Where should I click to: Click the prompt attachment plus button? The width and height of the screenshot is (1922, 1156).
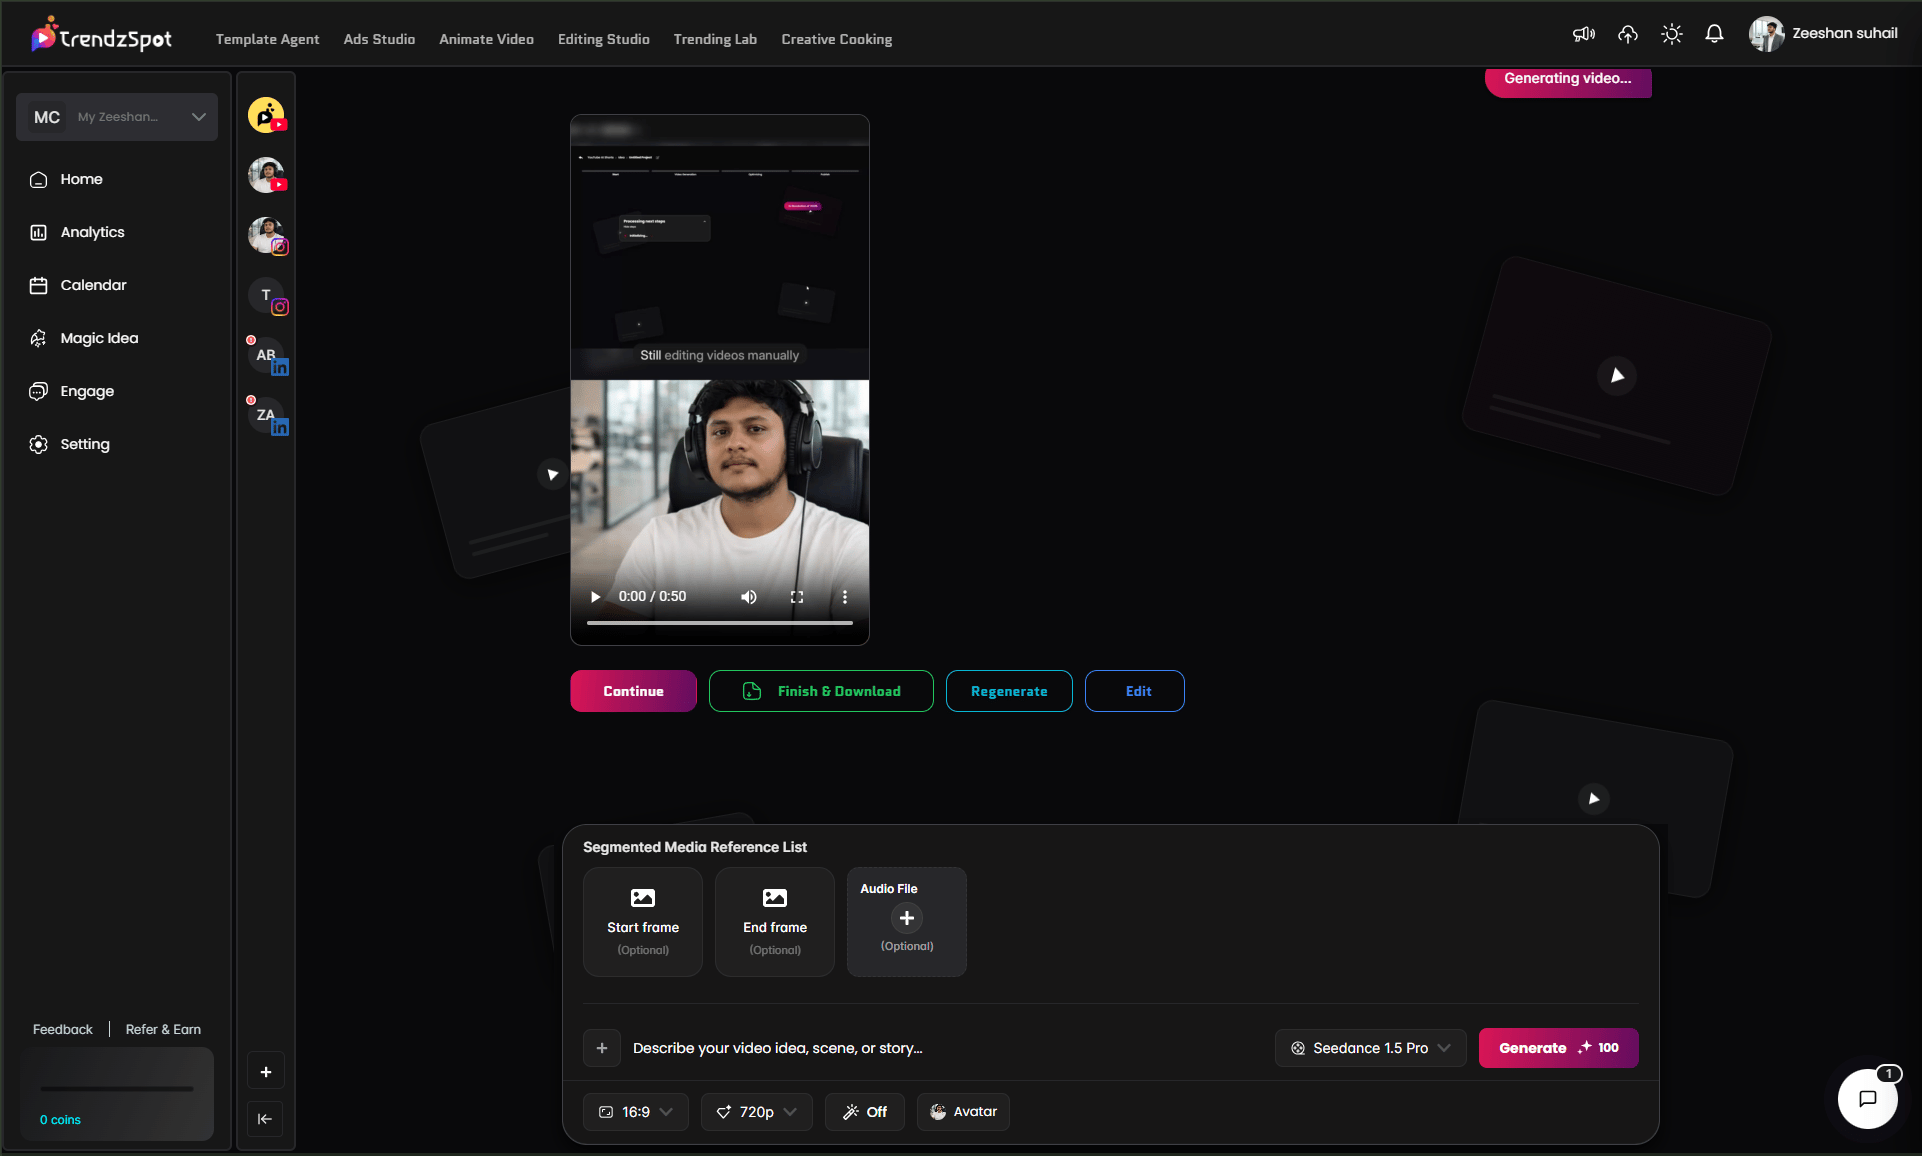click(x=602, y=1048)
